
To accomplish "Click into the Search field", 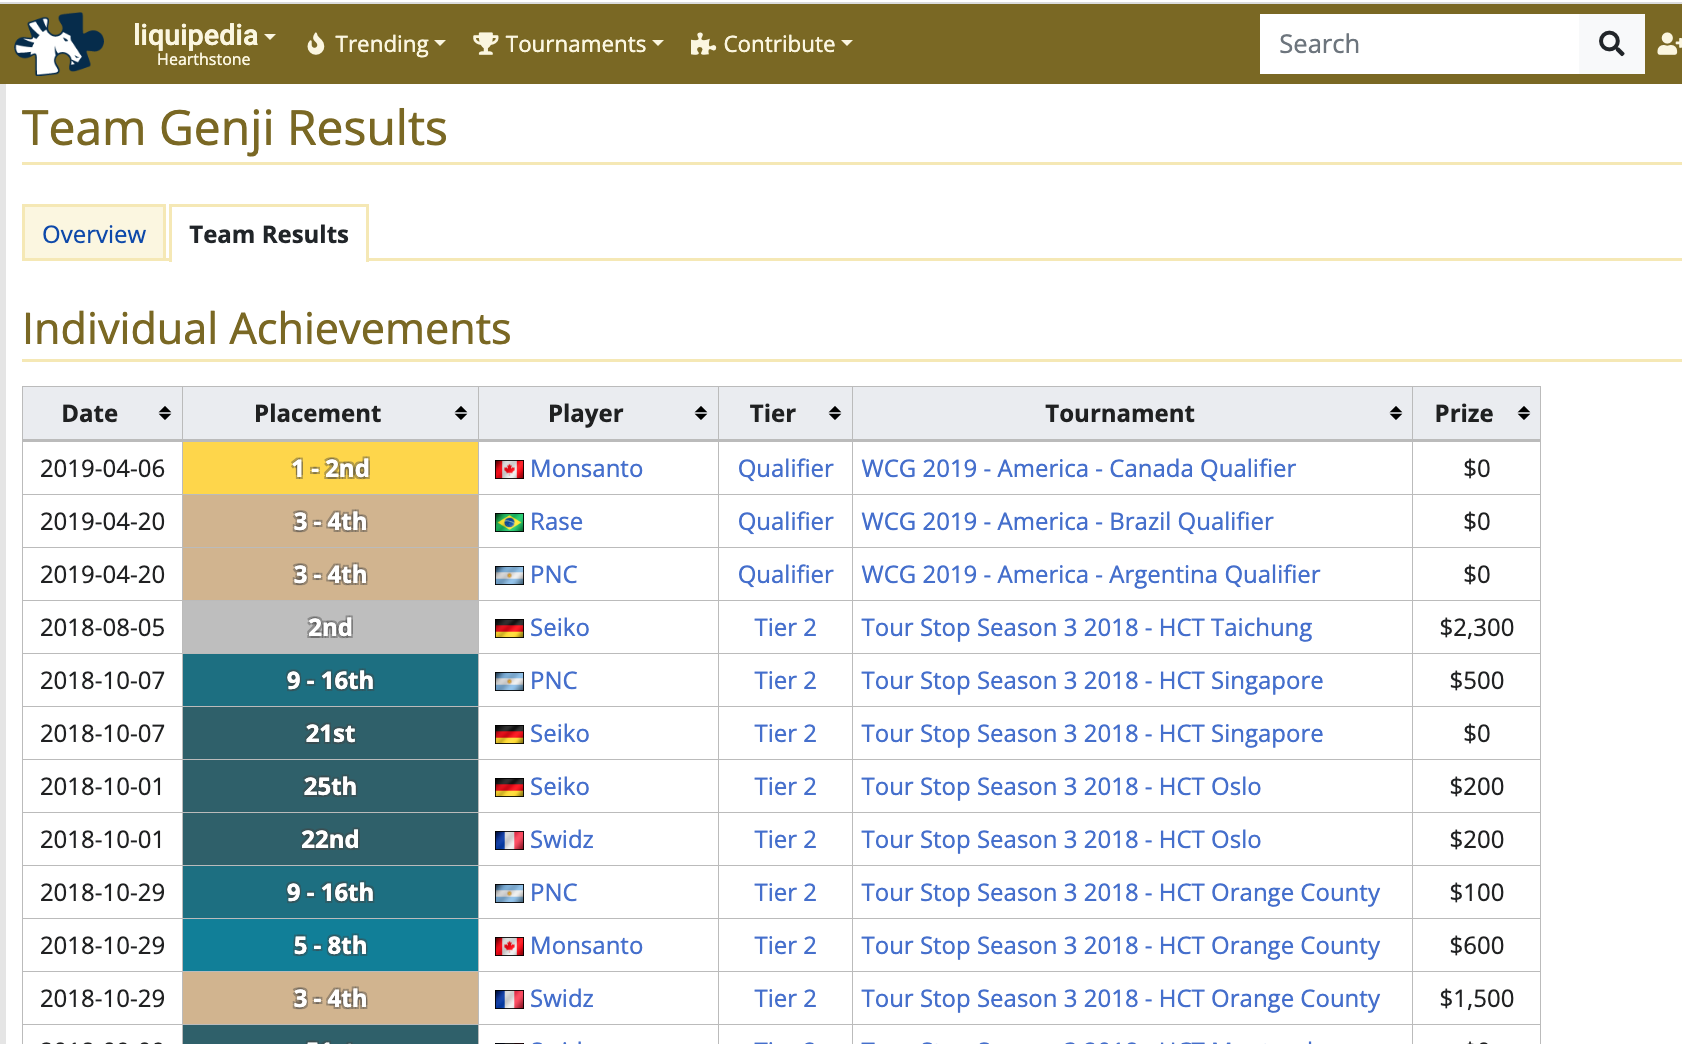I will (x=1419, y=44).
